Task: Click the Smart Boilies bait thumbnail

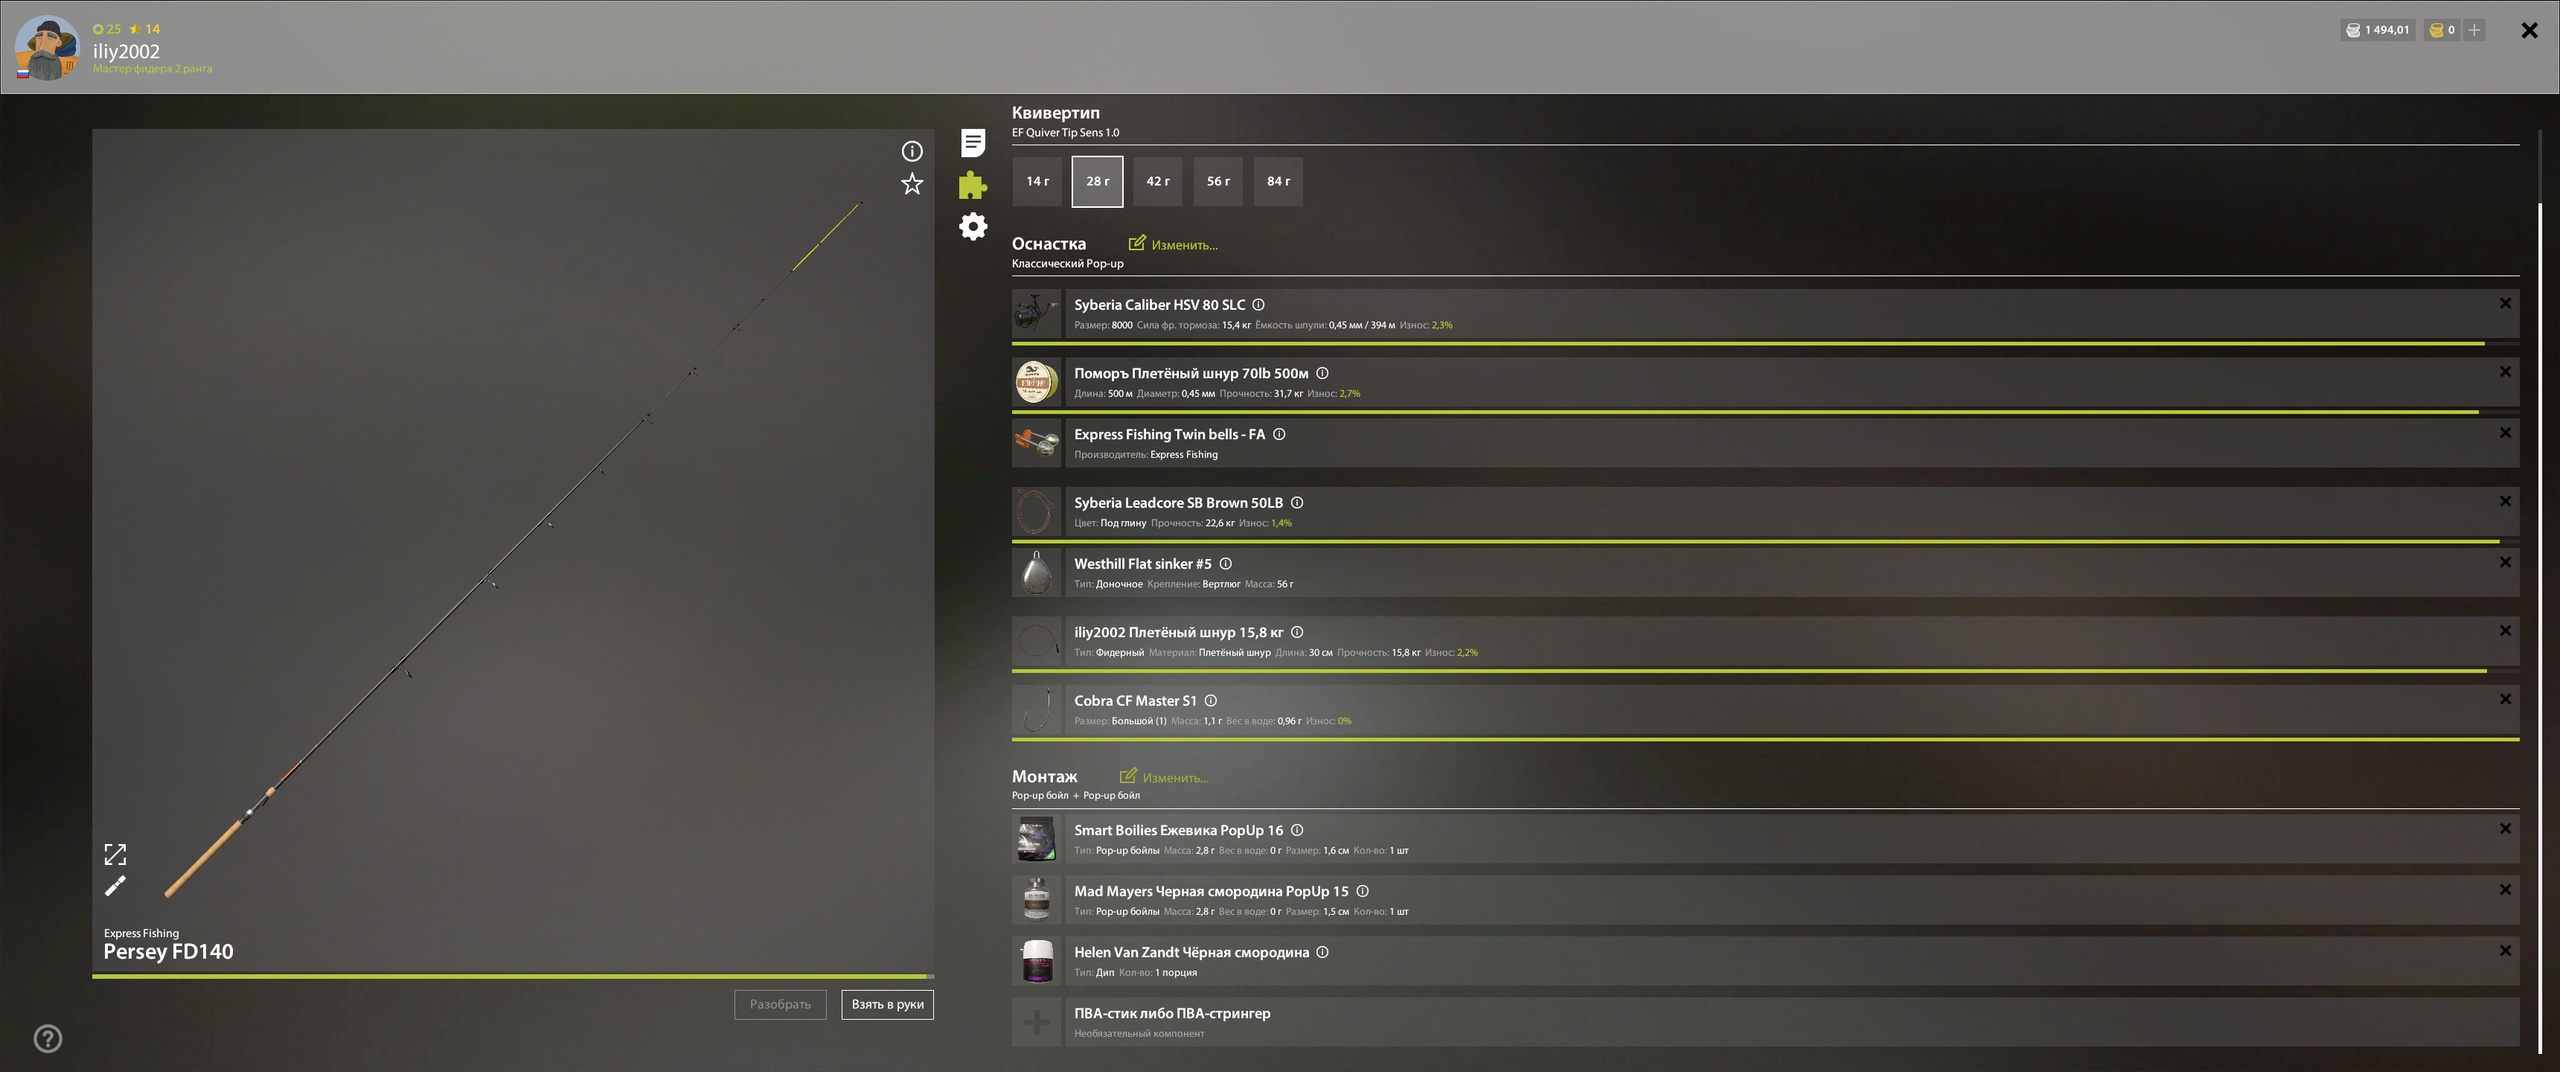Action: (1036, 839)
